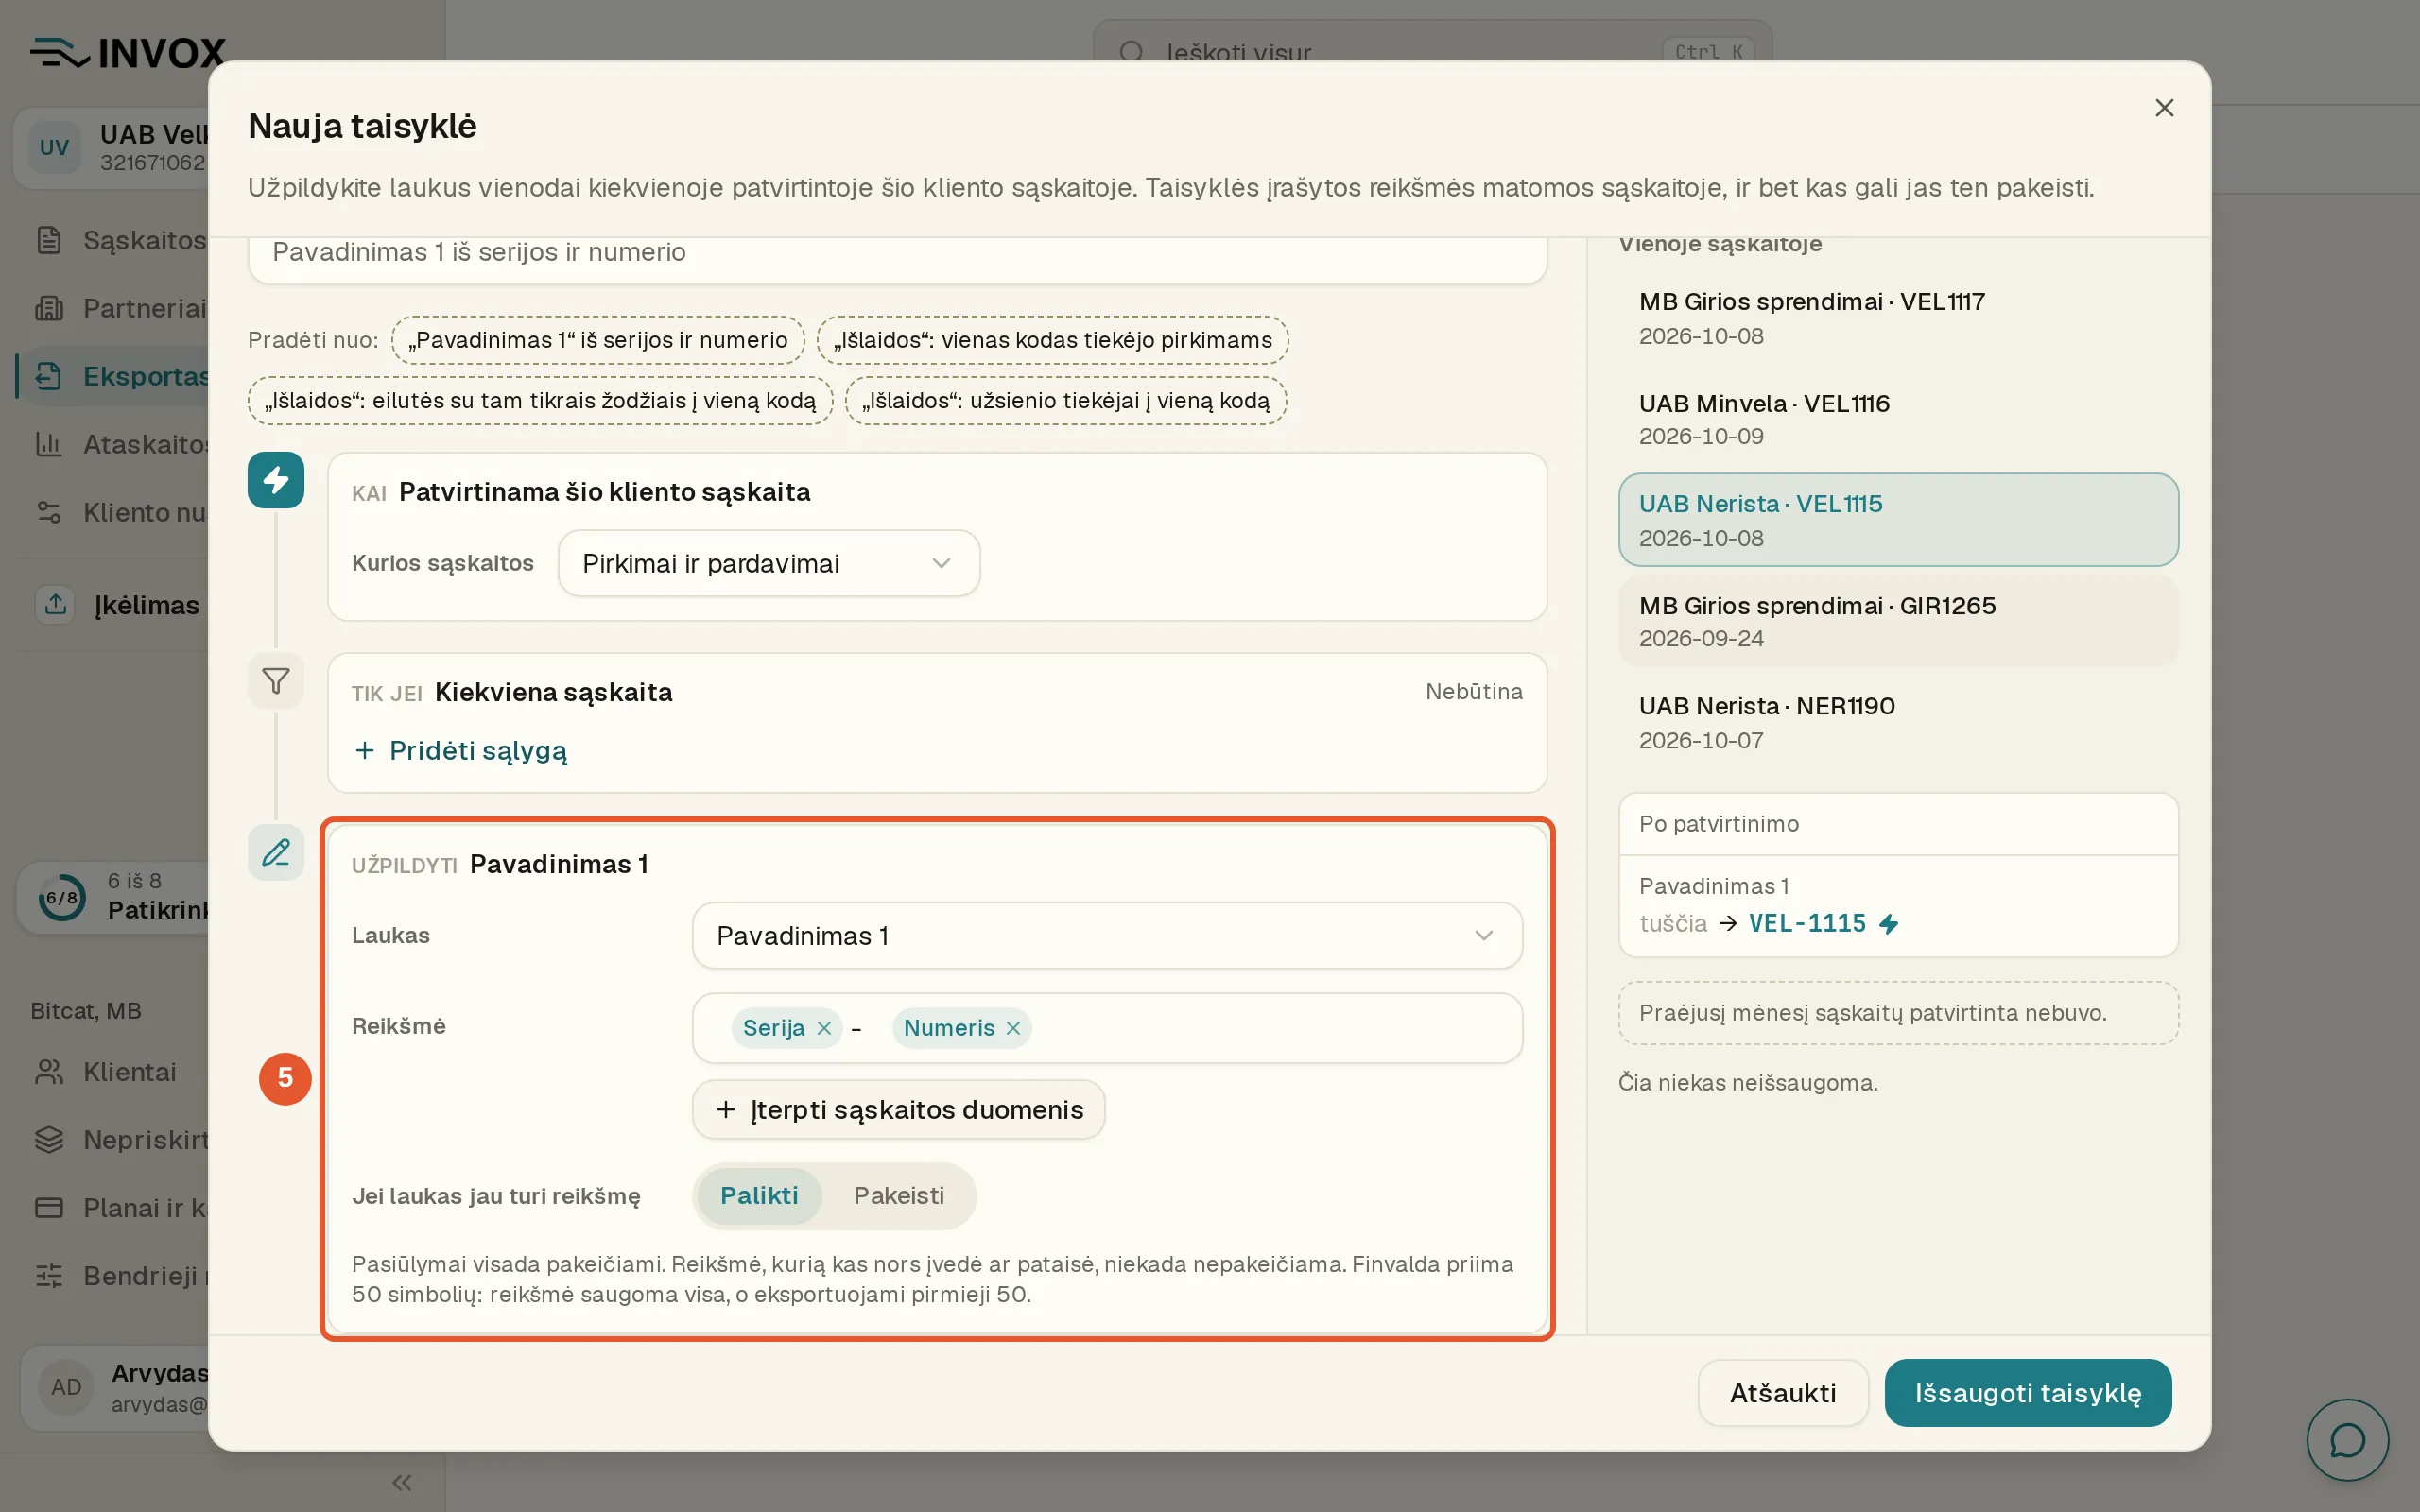
Task: Click the funnel filter step icon
Action: click(x=276, y=681)
